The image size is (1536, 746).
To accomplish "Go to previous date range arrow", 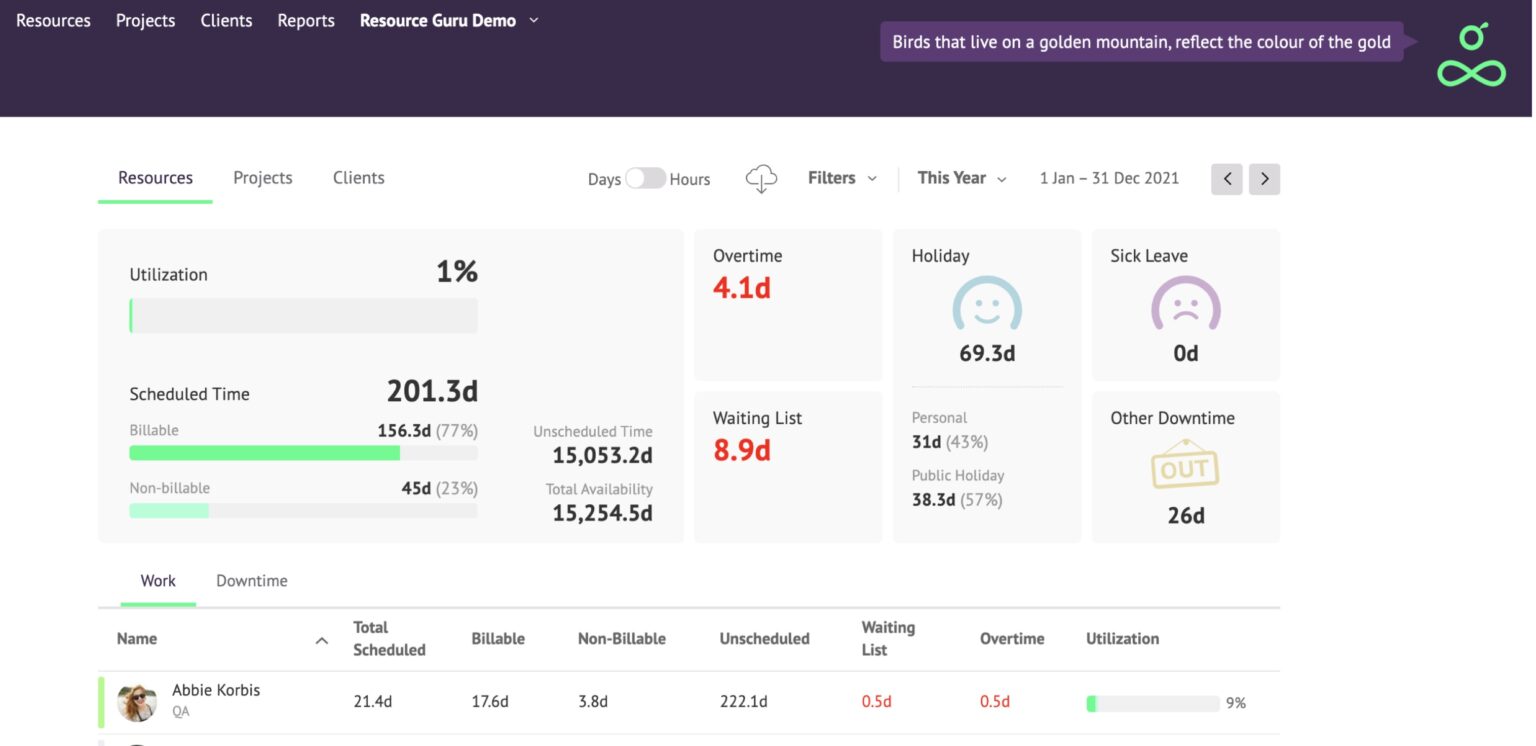I will click(x=1227, y=179).
